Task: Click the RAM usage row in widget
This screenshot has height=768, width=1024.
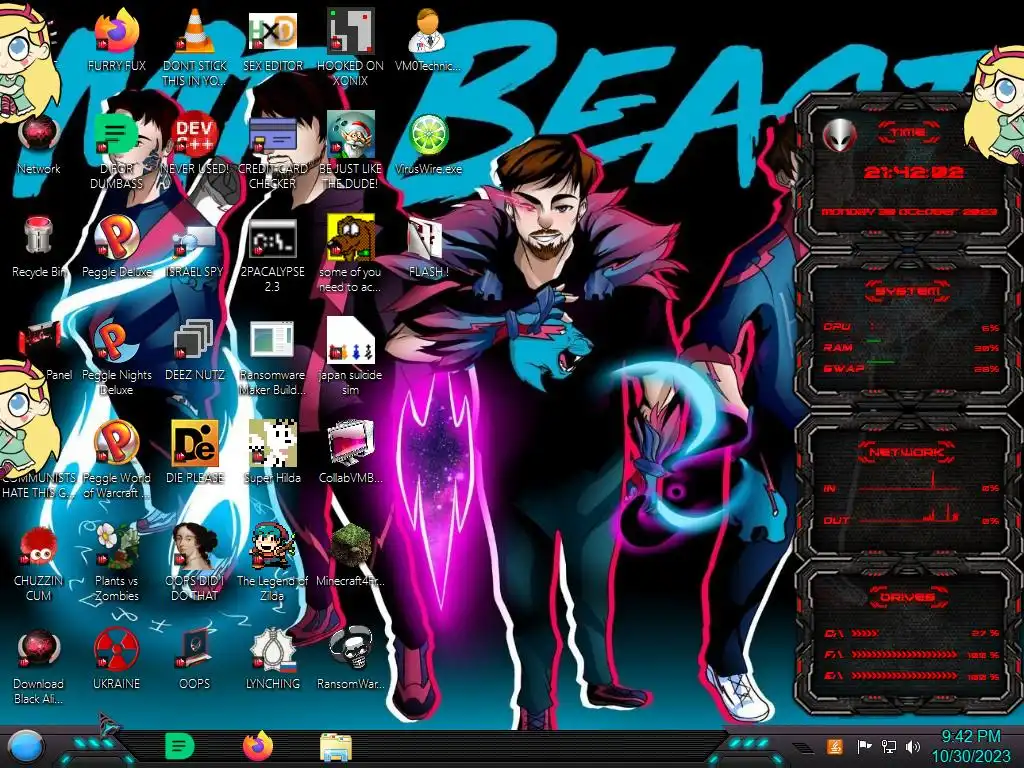Action: (912, 347)
